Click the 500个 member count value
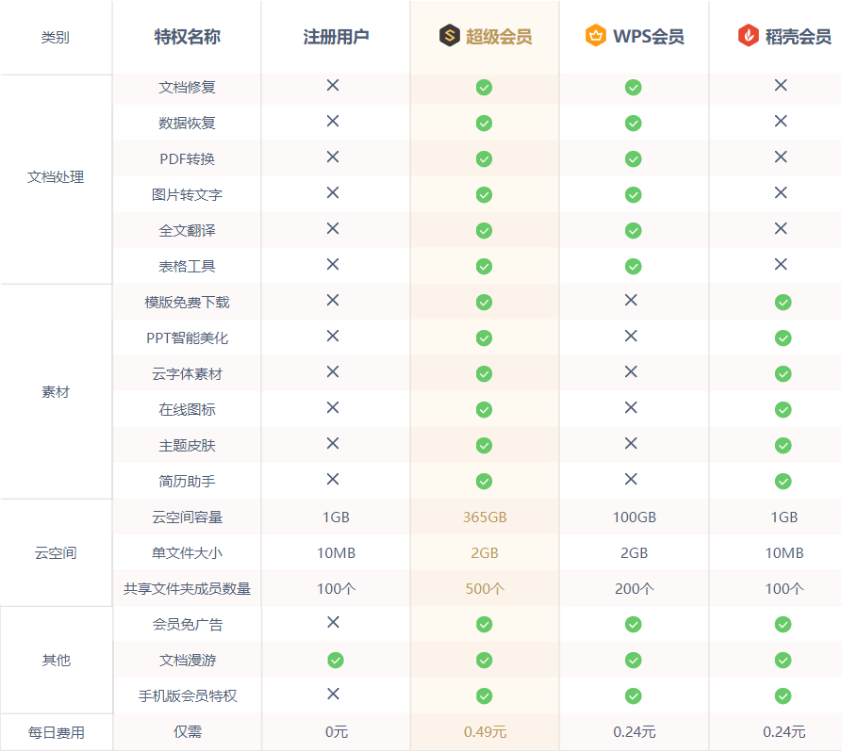 point(485,589)
